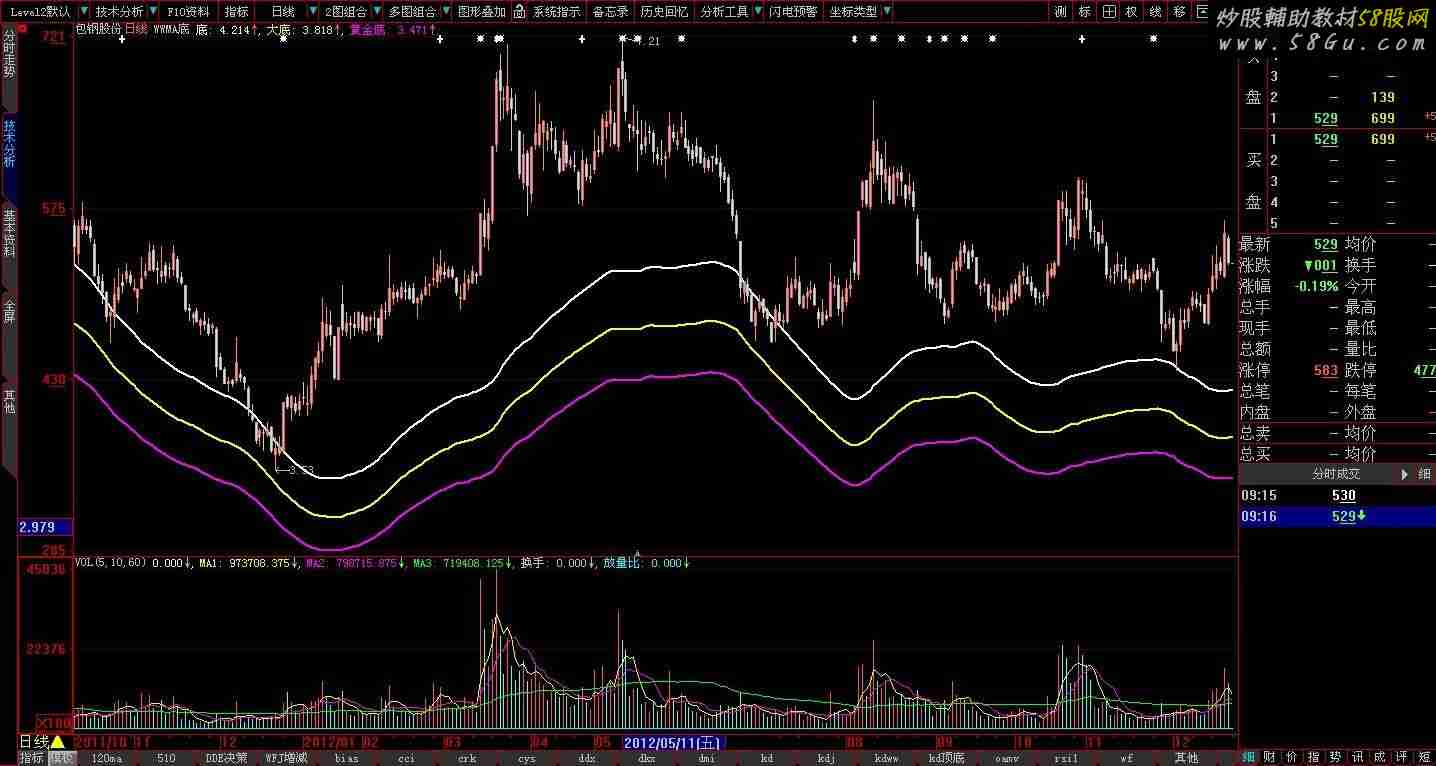Screen dimensions: 1436x766
Task: Click the 细 icon at bottom right
Action: [x=1249, y=757]
